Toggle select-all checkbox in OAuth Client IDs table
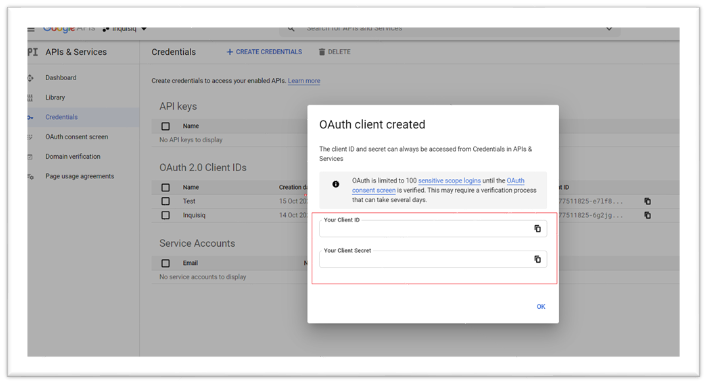Viewport: 710px width, 386px height. (x=166, y=187)
